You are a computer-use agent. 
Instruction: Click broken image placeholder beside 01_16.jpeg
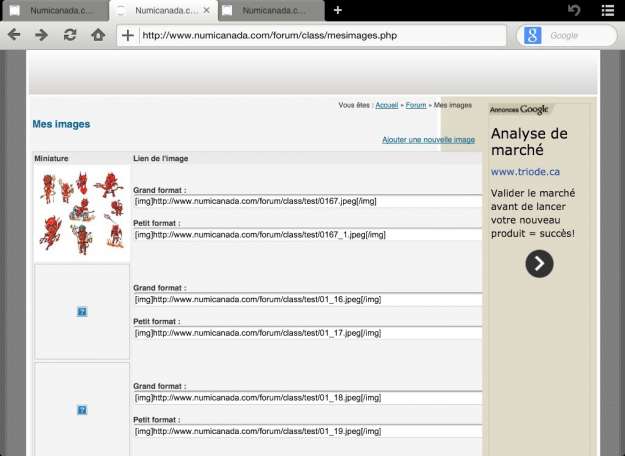pos(82,311)
